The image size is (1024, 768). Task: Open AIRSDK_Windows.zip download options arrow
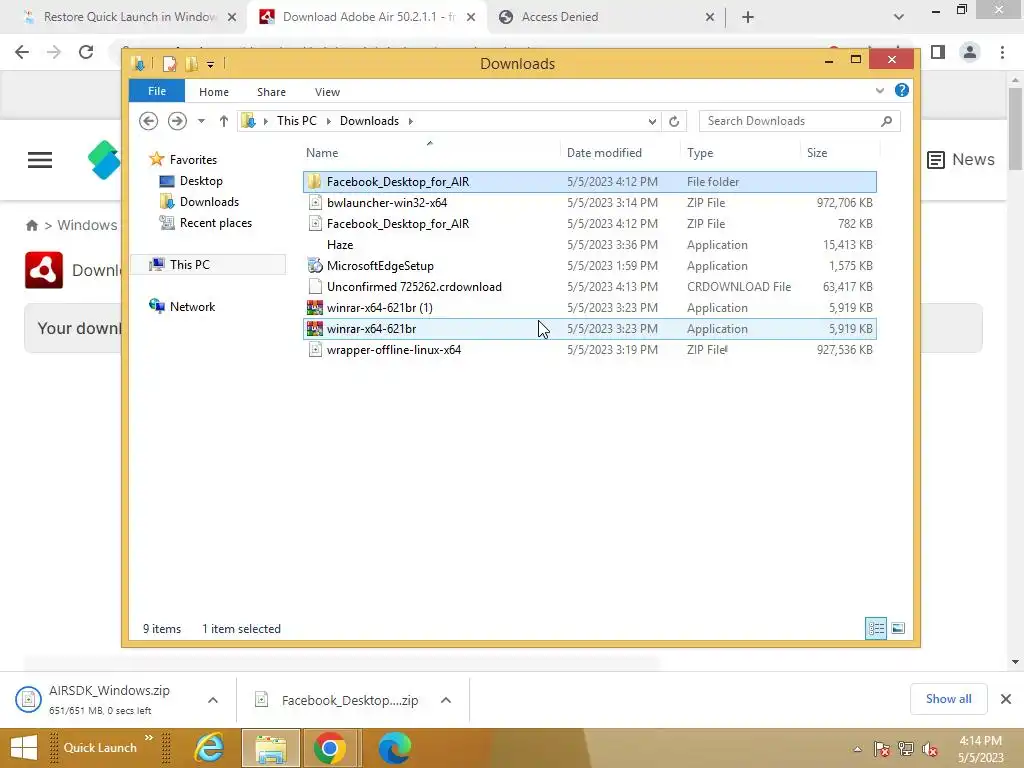(x=213, y=700)
